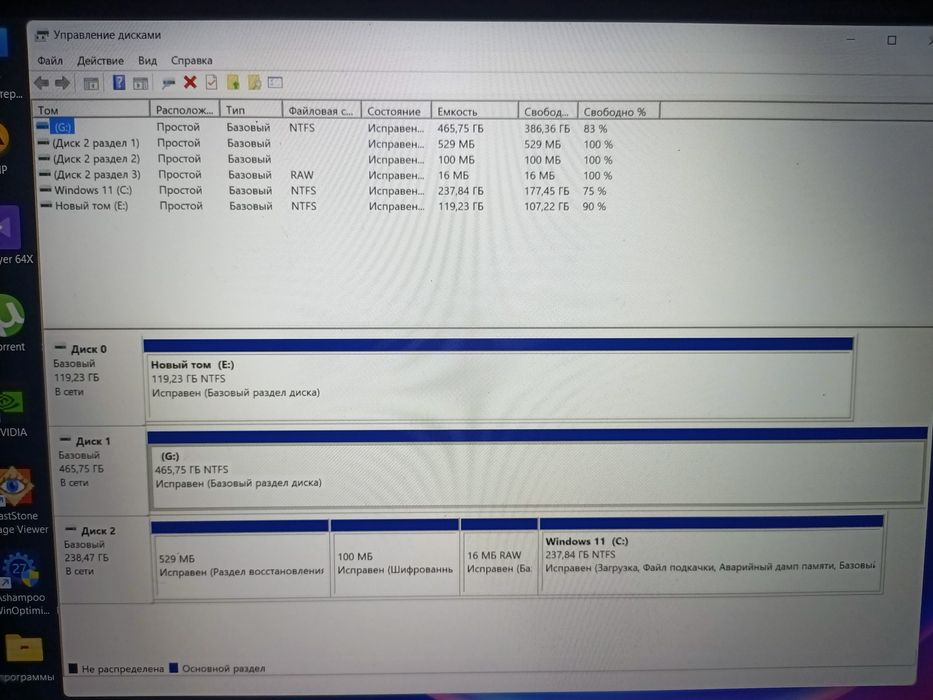Select the 16 МБ RAW partition block
This screenshot has height=700, width=933.
[499, 557]
